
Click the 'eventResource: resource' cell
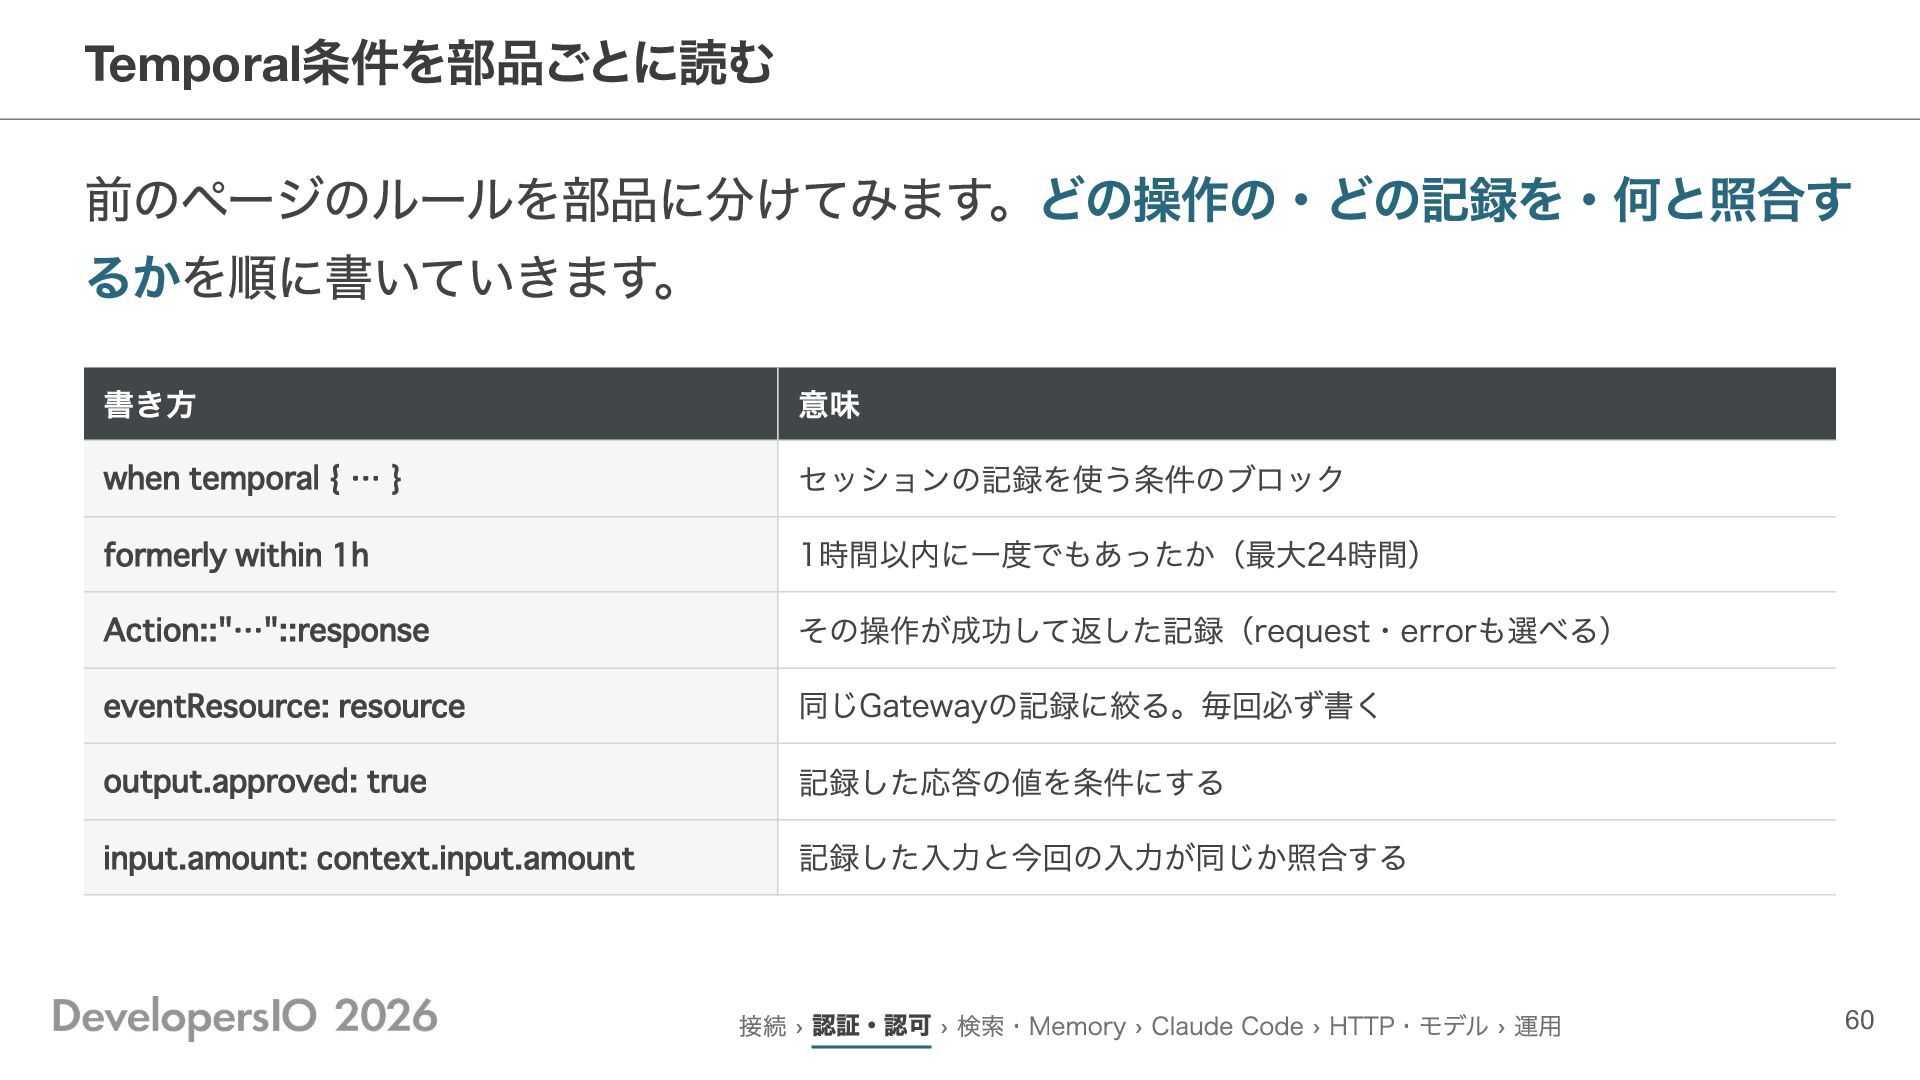point(430,706)
